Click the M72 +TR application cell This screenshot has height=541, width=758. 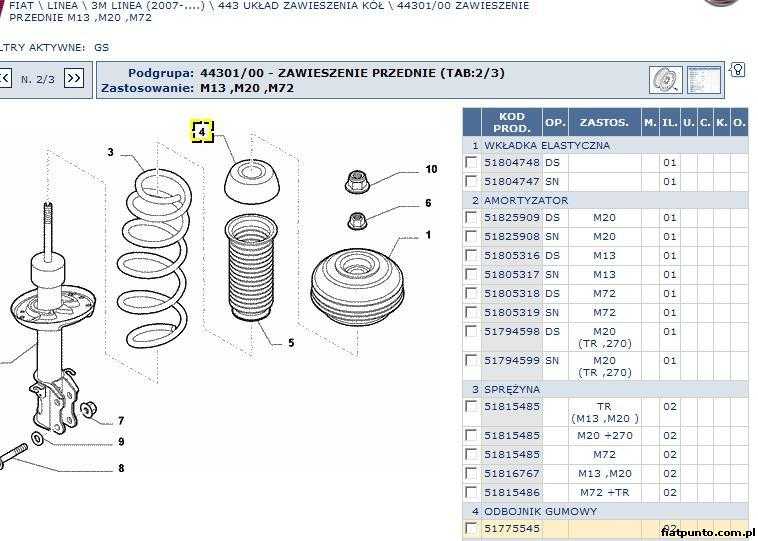(x=605, y=493)
